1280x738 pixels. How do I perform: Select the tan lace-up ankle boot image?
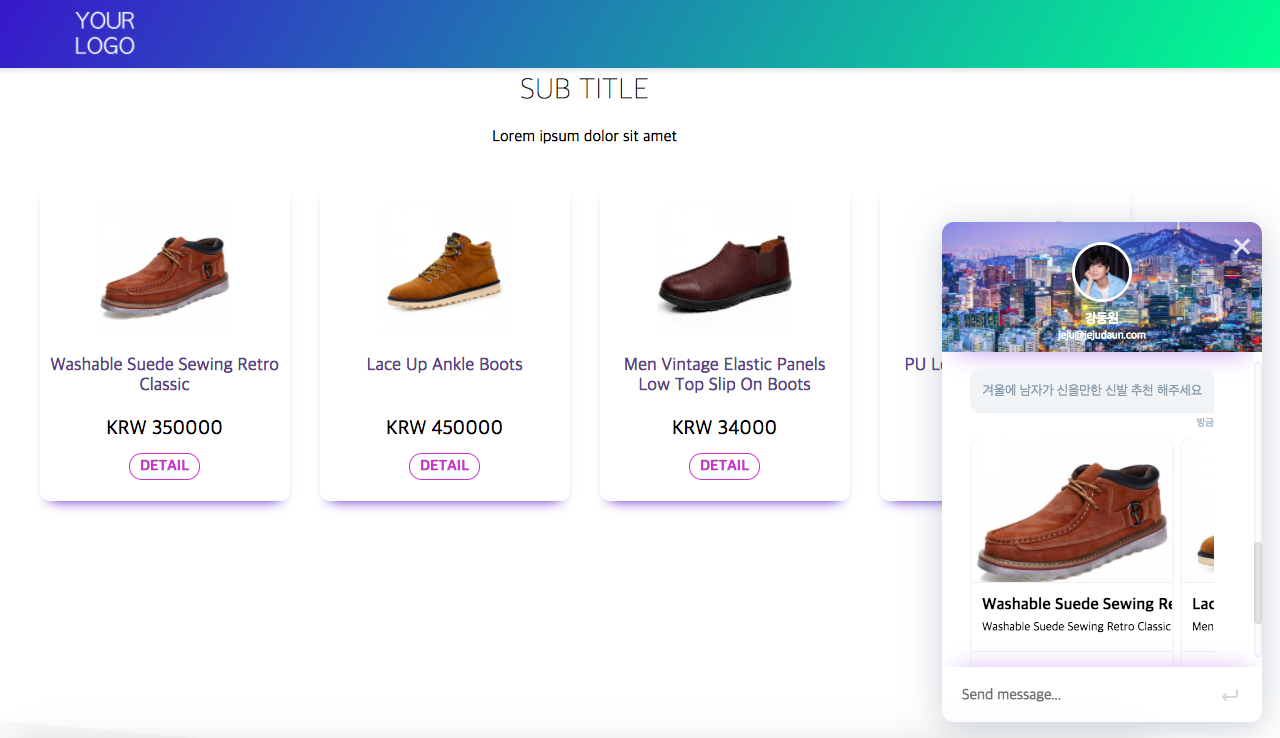(444, 270)
